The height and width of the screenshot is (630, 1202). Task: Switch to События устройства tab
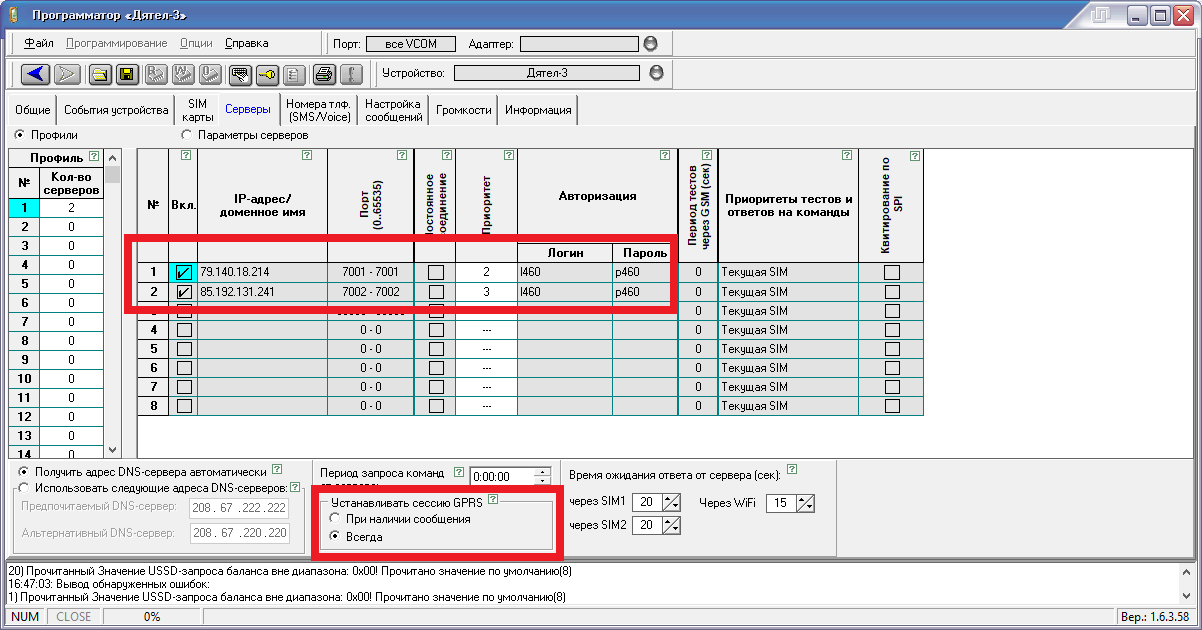coord(116,110)
